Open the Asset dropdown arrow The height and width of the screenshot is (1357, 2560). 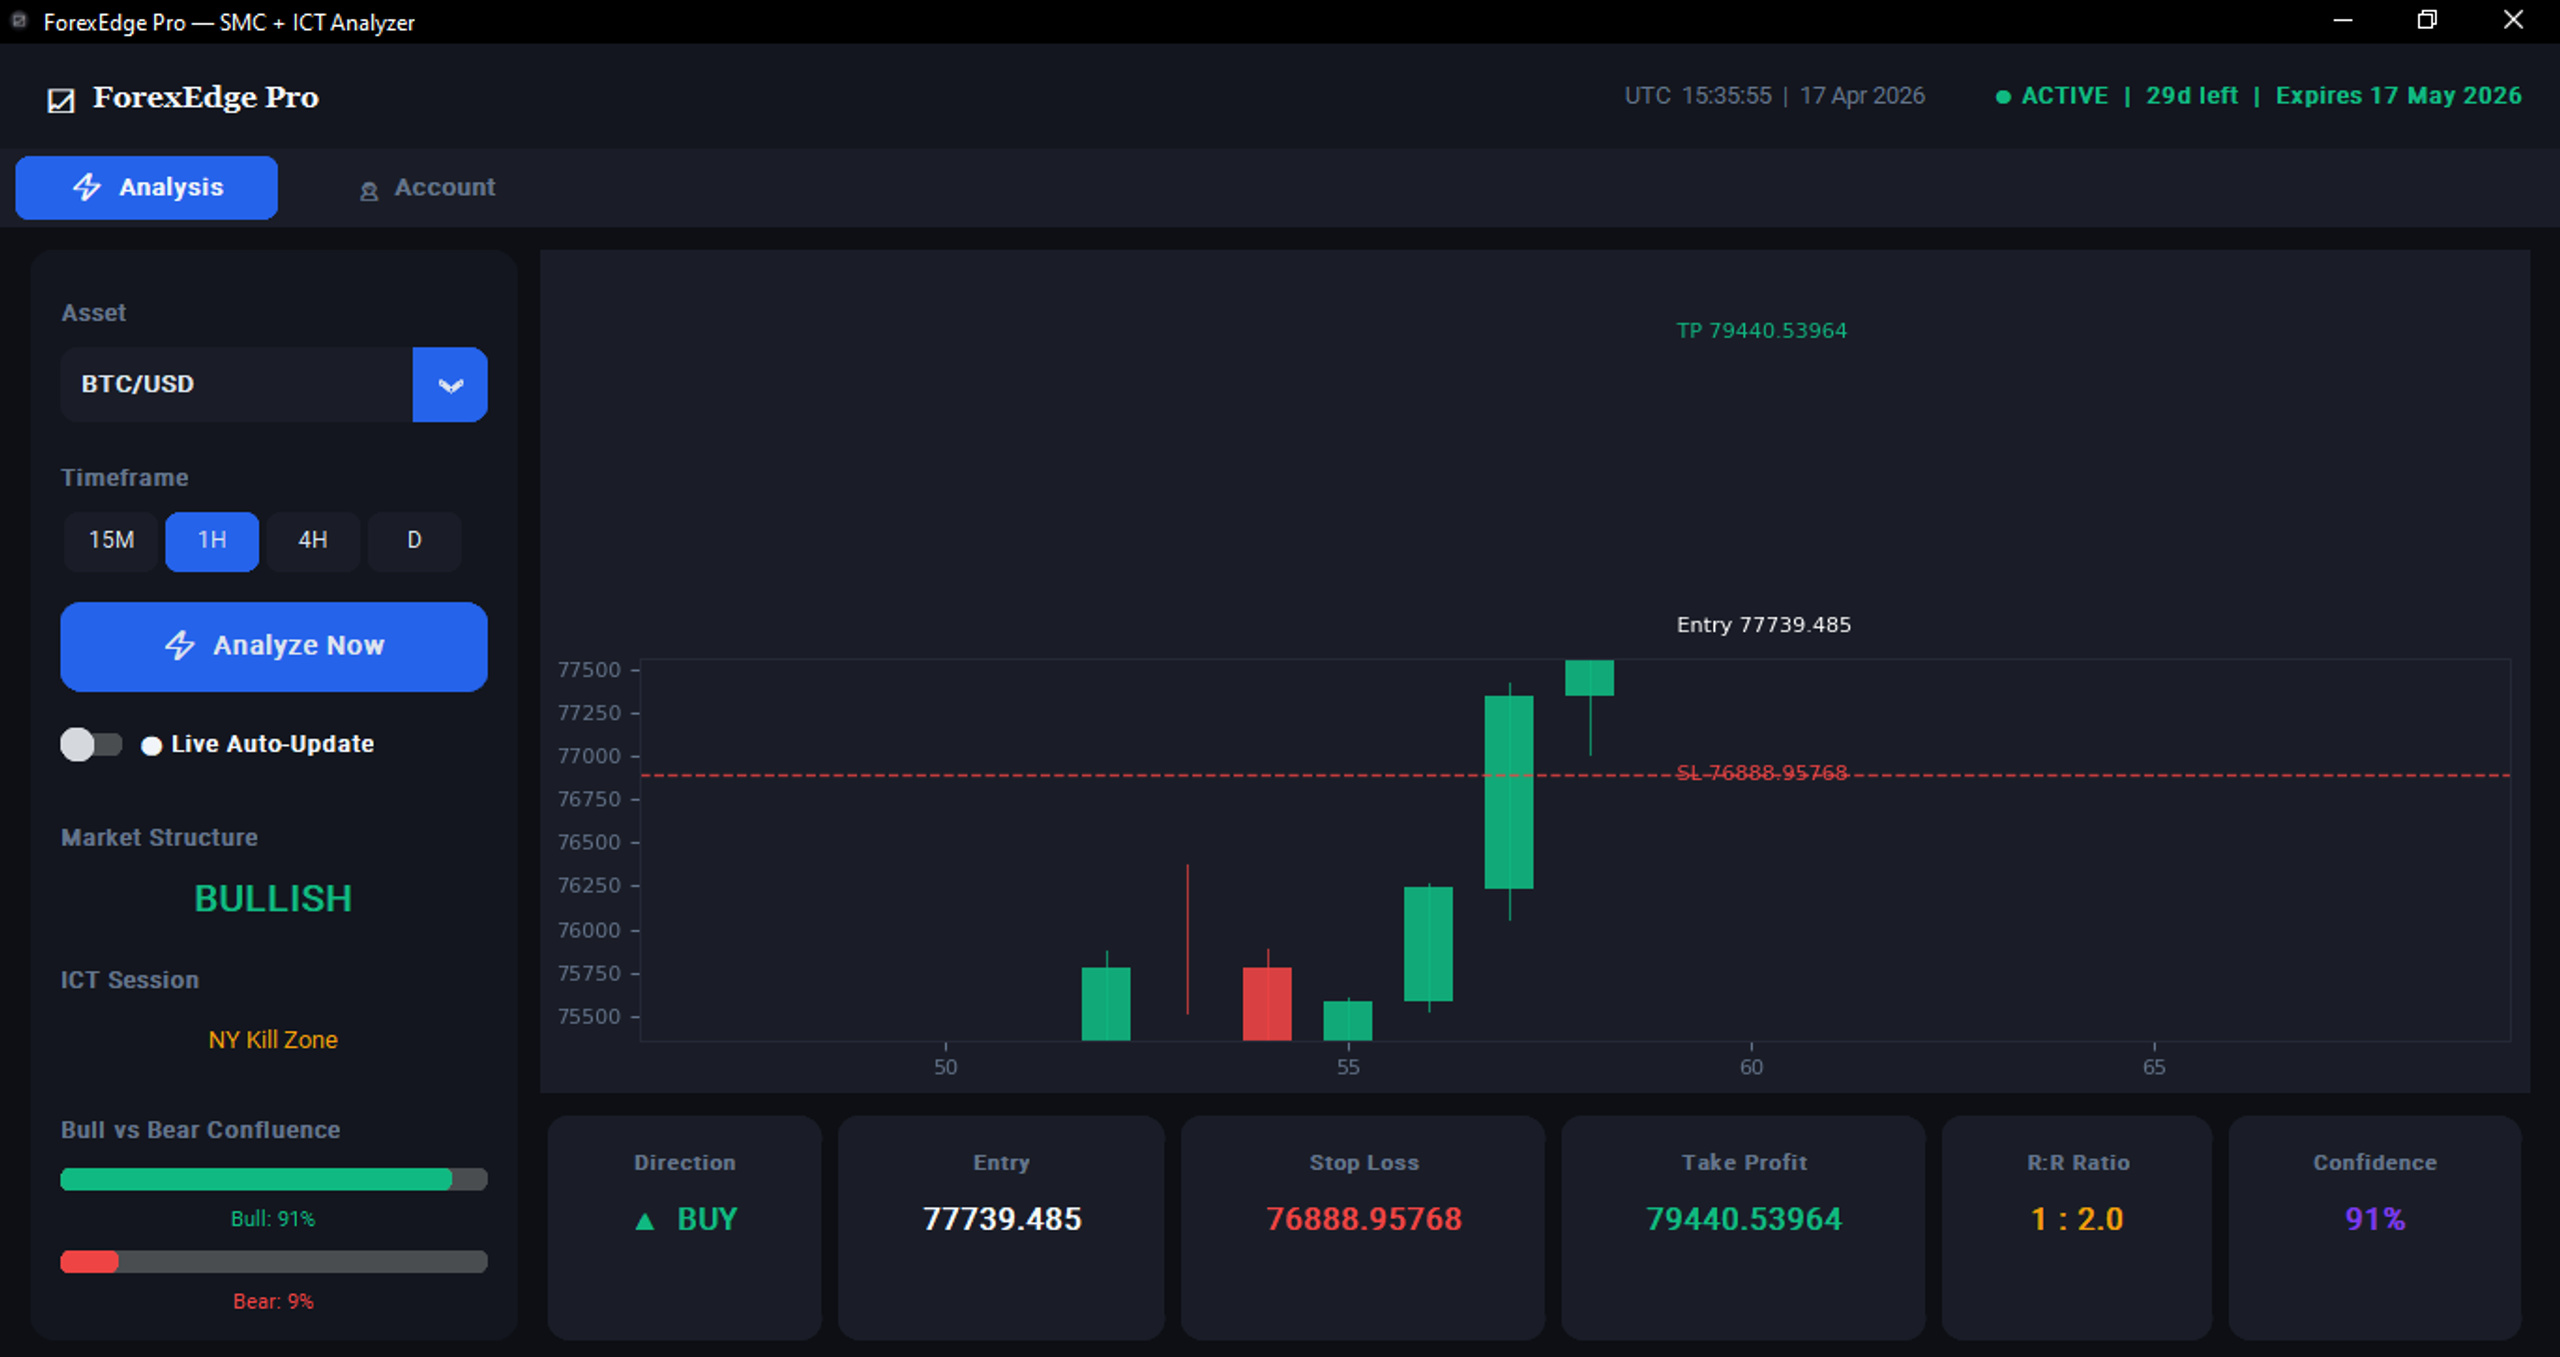coord(450,385)
